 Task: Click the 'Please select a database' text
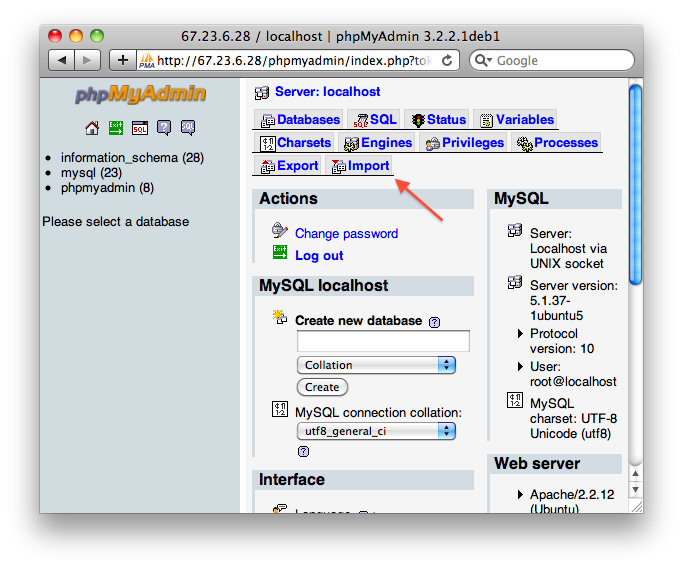click(x=115, y=222)
